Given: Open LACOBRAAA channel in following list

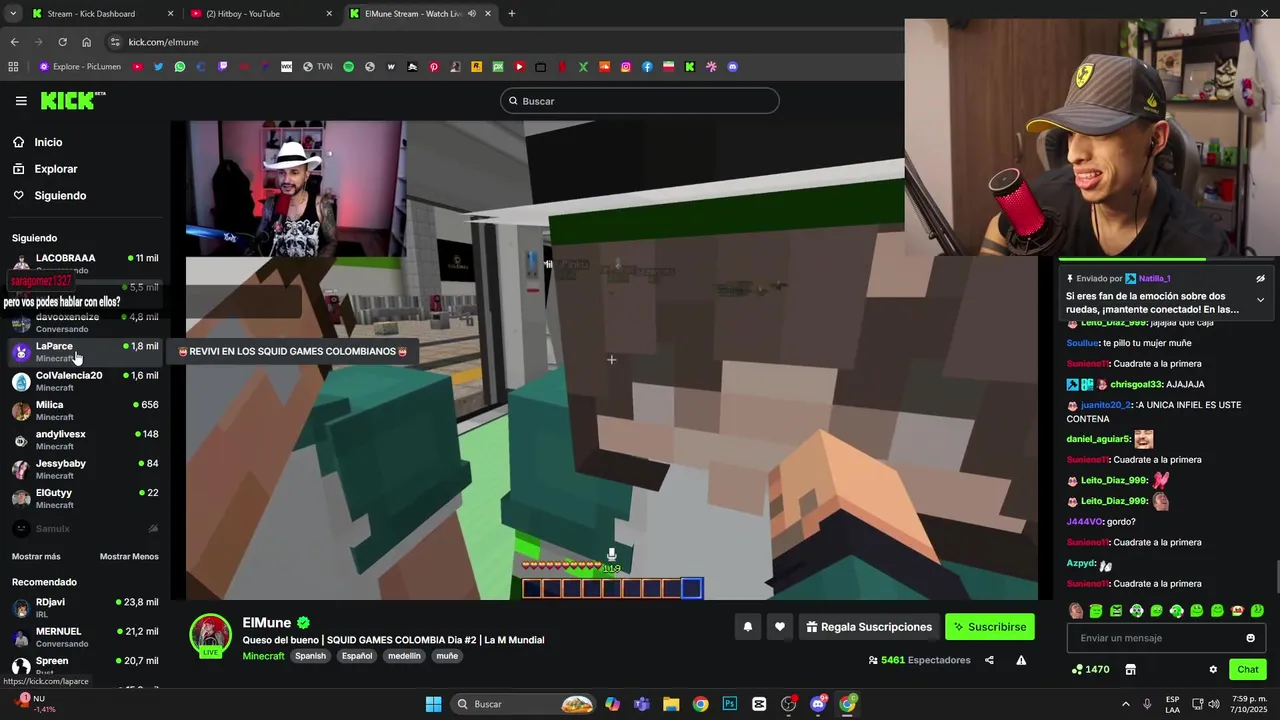Looking at the screenshot, I should 85,263.
